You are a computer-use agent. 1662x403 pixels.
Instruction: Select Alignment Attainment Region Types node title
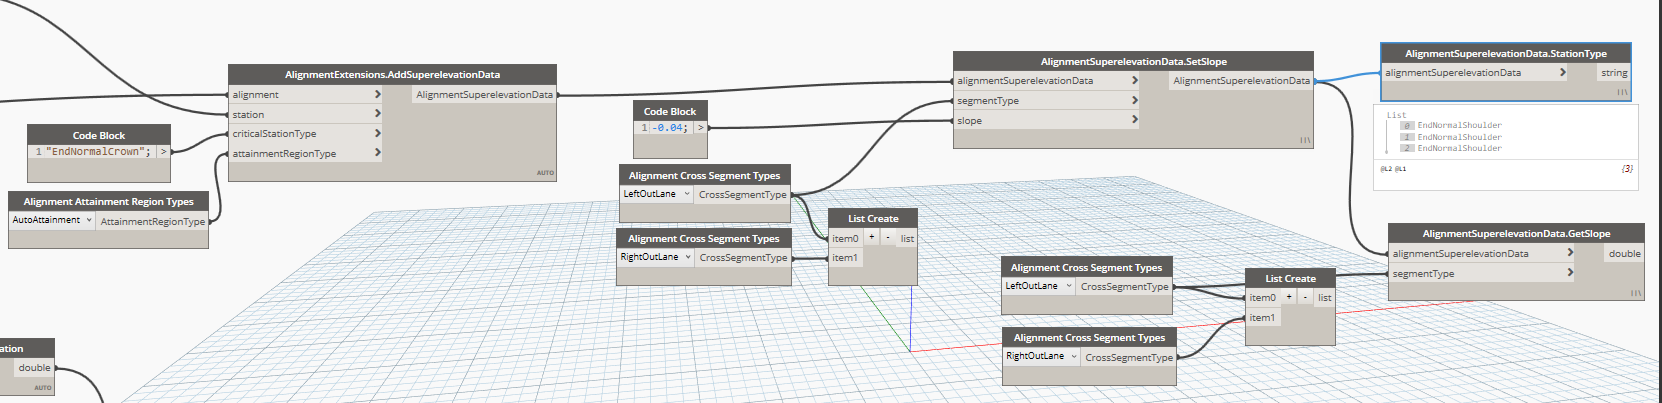tap(109, 201)
